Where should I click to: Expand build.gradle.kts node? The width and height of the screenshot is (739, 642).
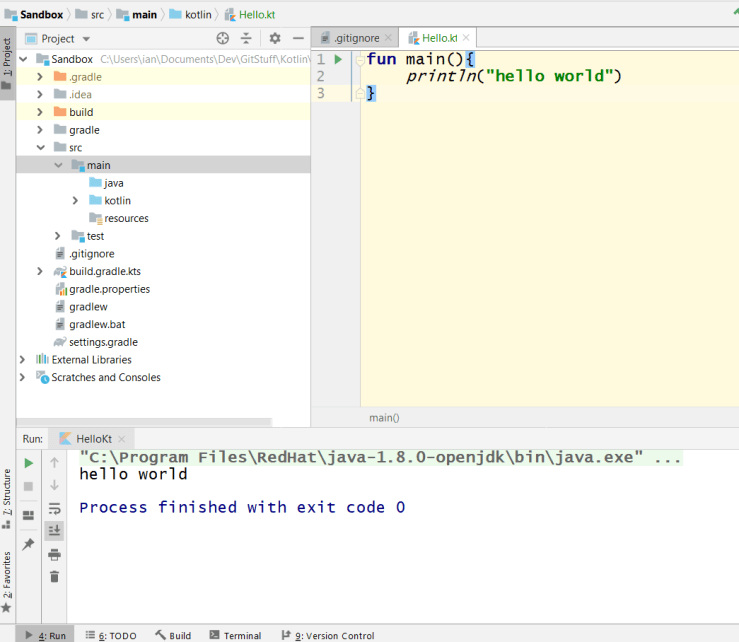[x=40, y=272]
